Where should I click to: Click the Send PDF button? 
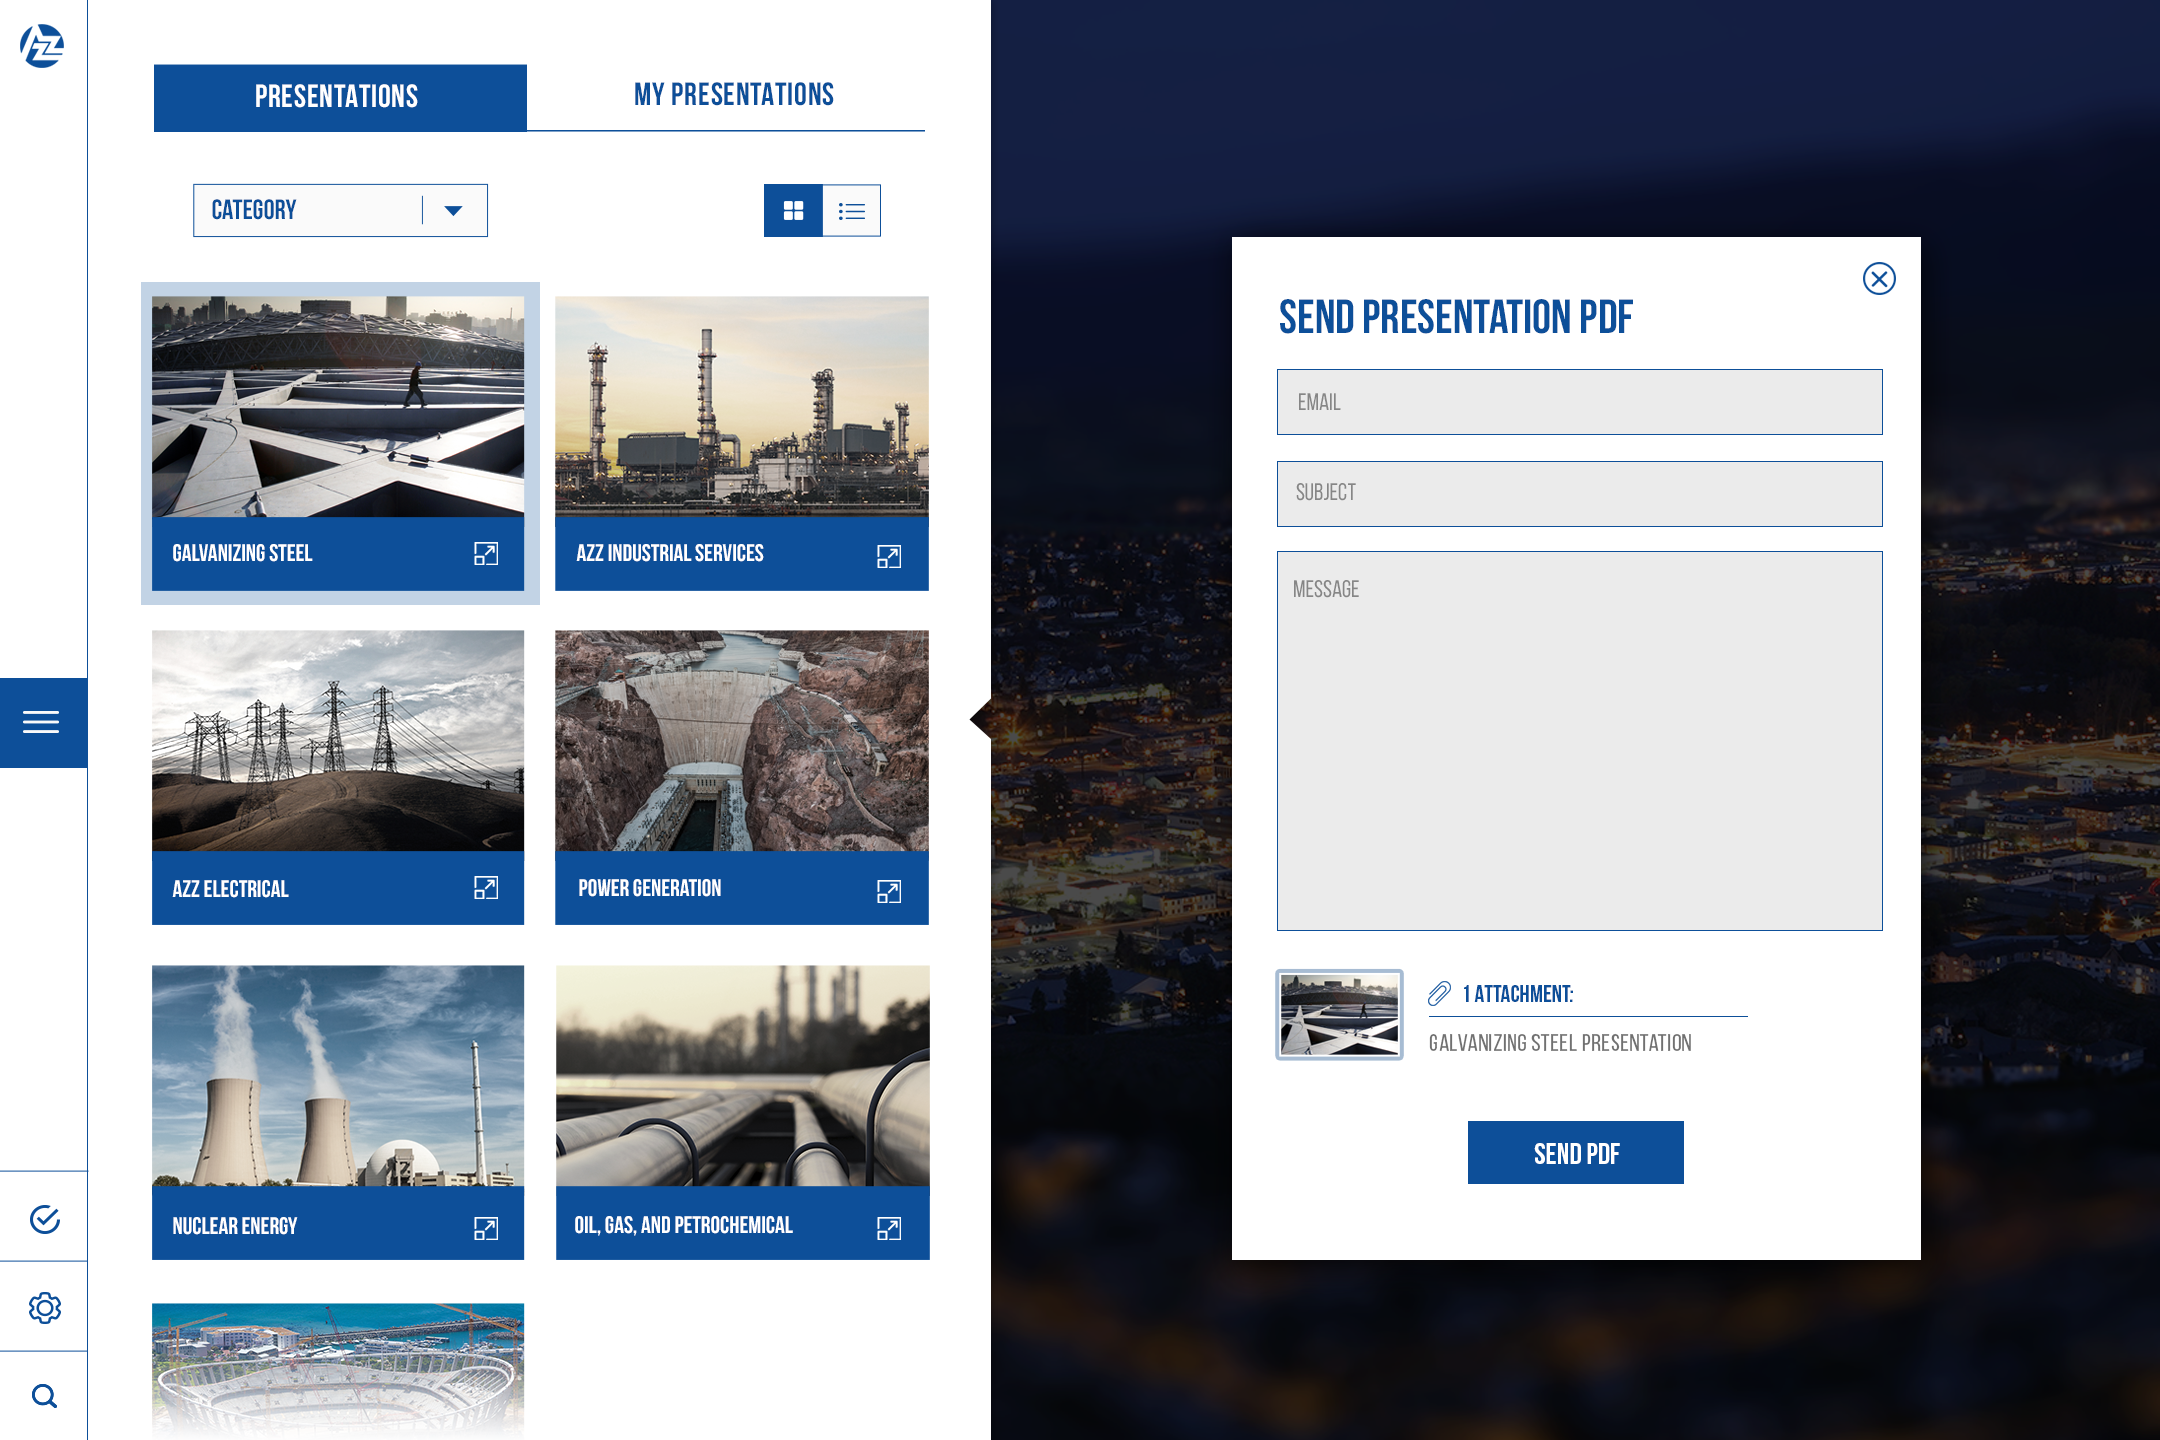pyautogui.click(x=1575, y=1153)
